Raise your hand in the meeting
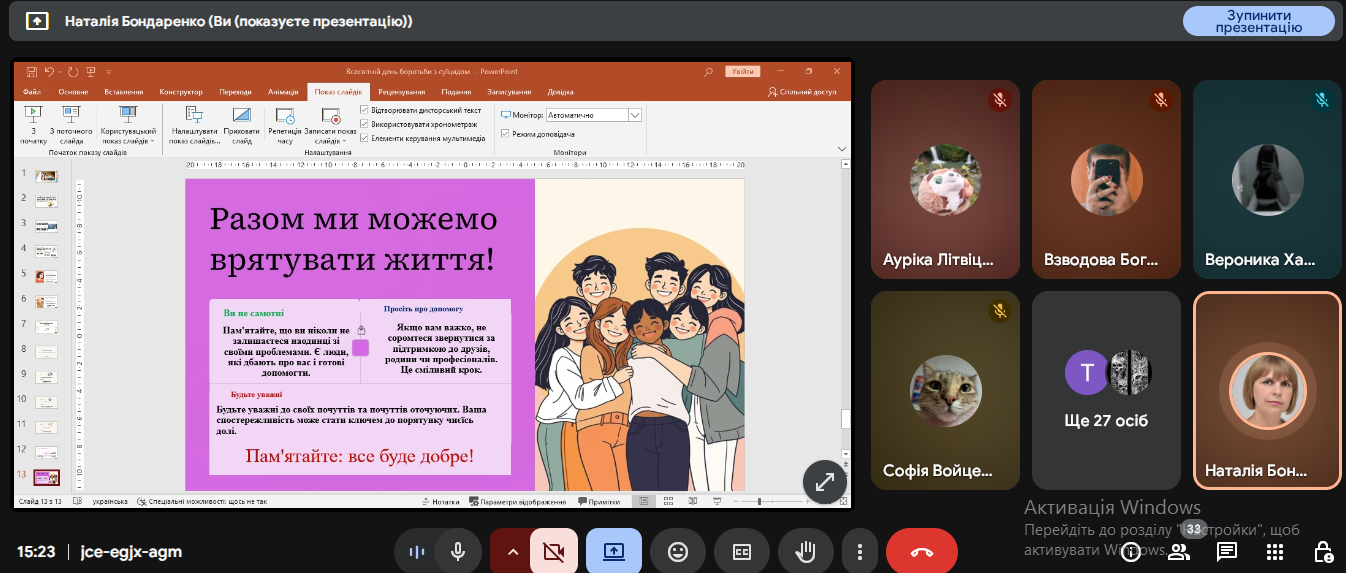The image size is (1346, 573). tap(805, 551)
